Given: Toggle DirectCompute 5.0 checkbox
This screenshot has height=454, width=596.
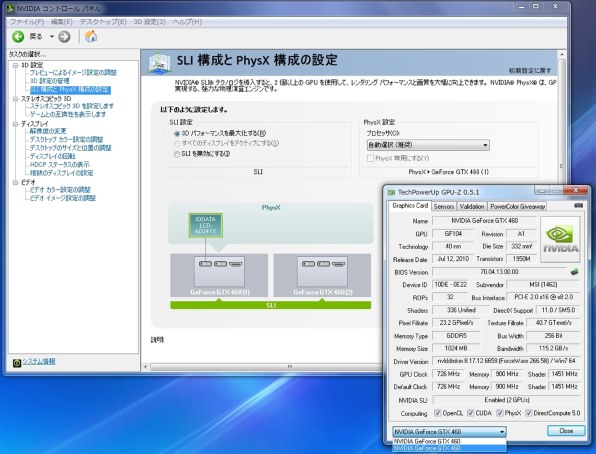Looking at the screenshot, I should tap(528, 413).
